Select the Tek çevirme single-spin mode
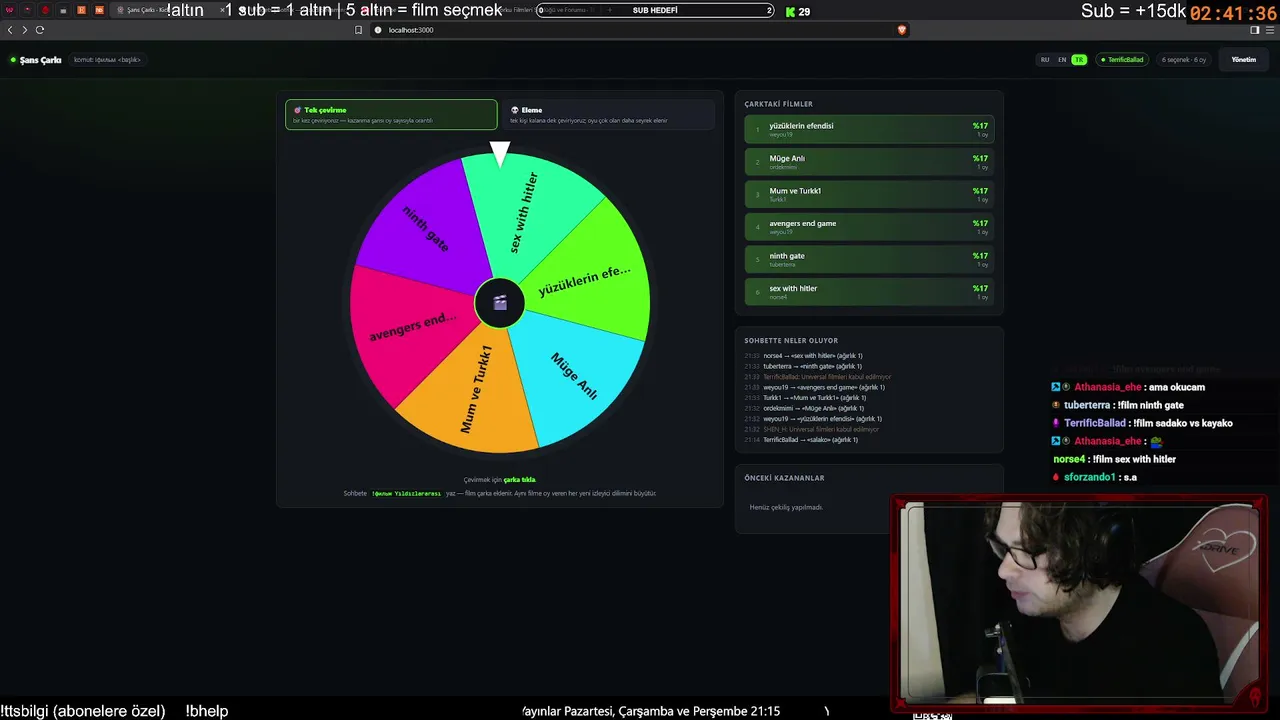1280x720 pixels. 391,114
